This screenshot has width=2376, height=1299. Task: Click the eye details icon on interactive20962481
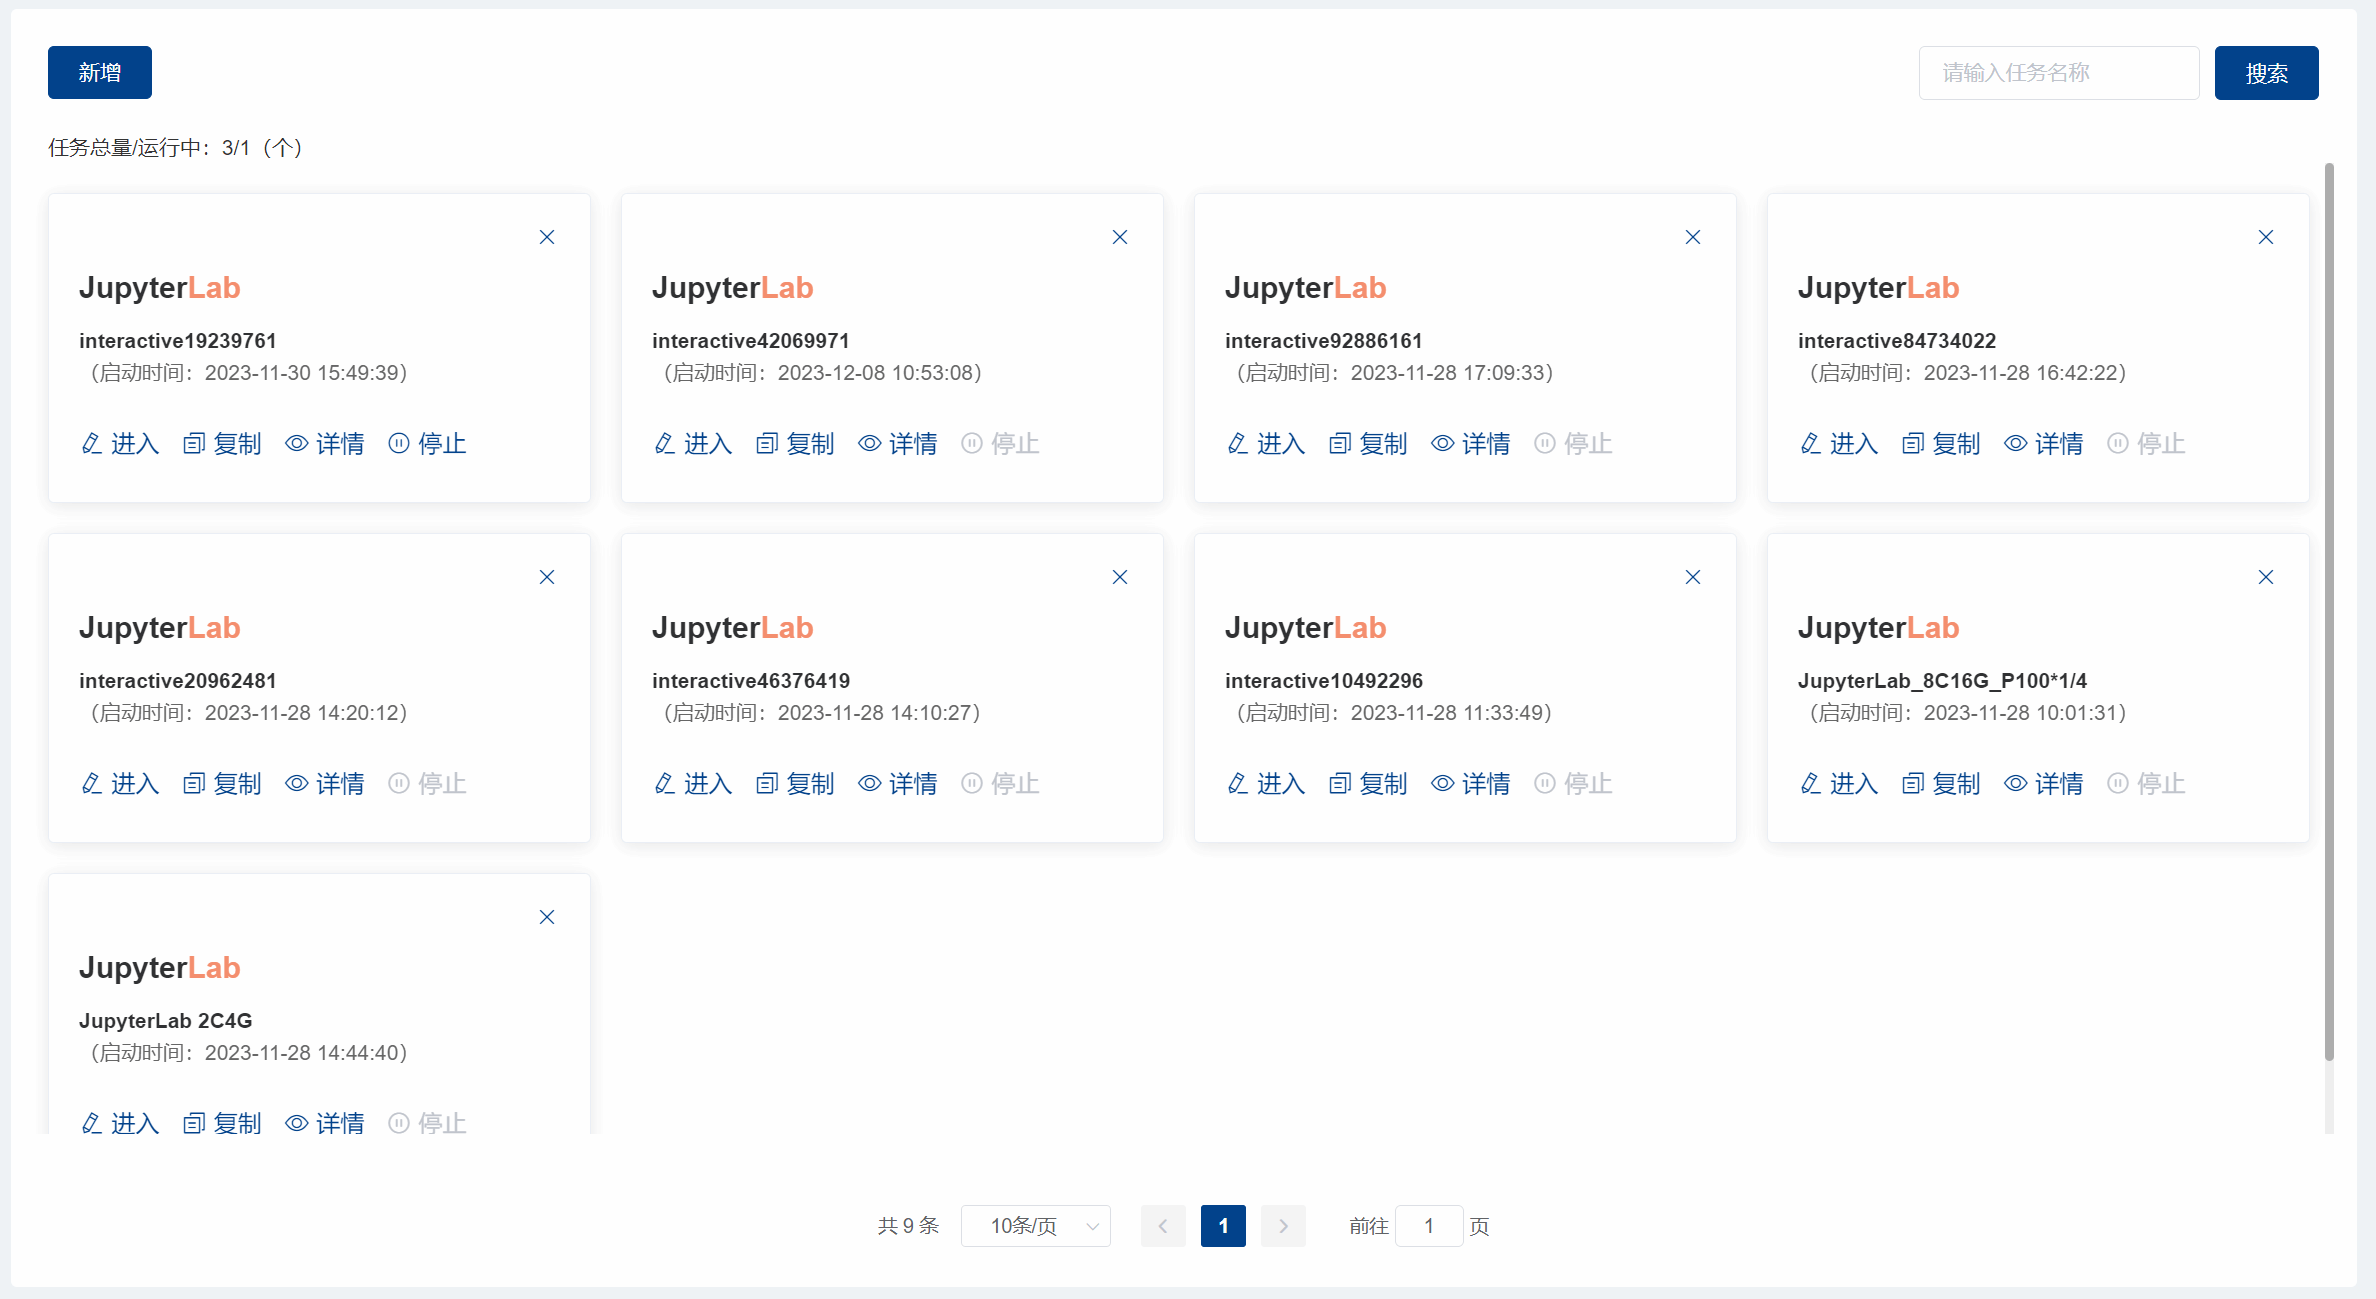click(296, 783)
